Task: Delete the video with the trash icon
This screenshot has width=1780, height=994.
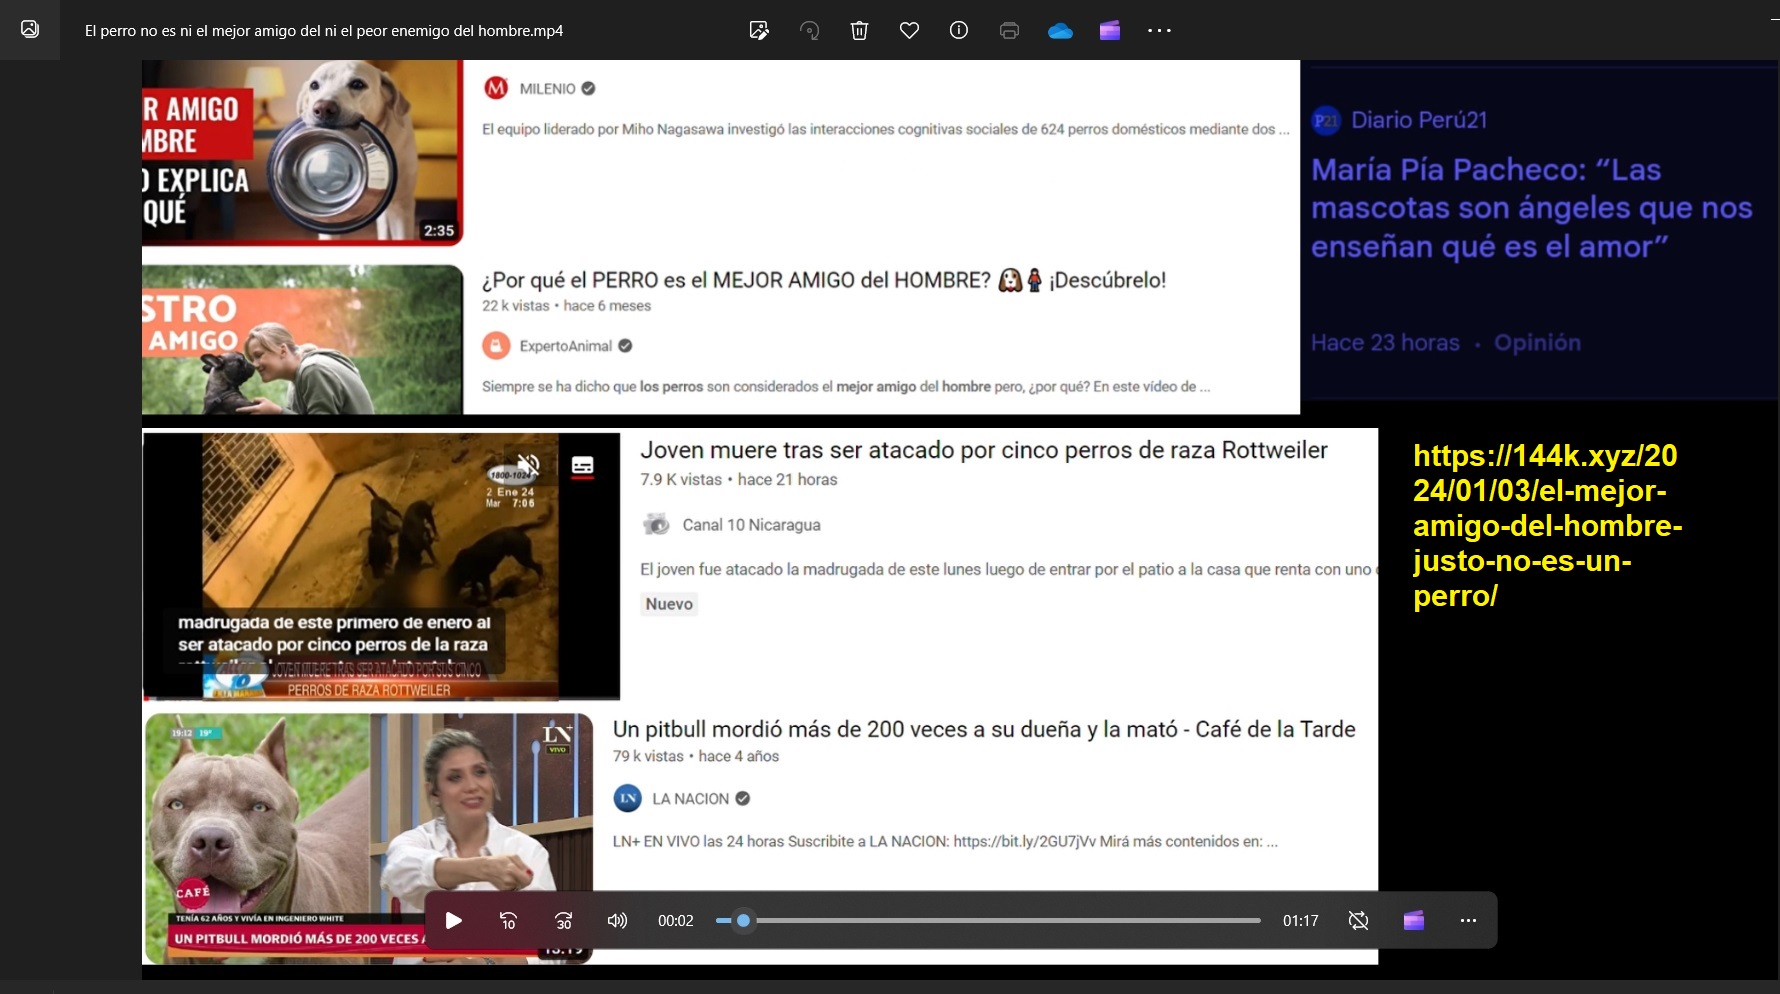Action: point(859,31)
